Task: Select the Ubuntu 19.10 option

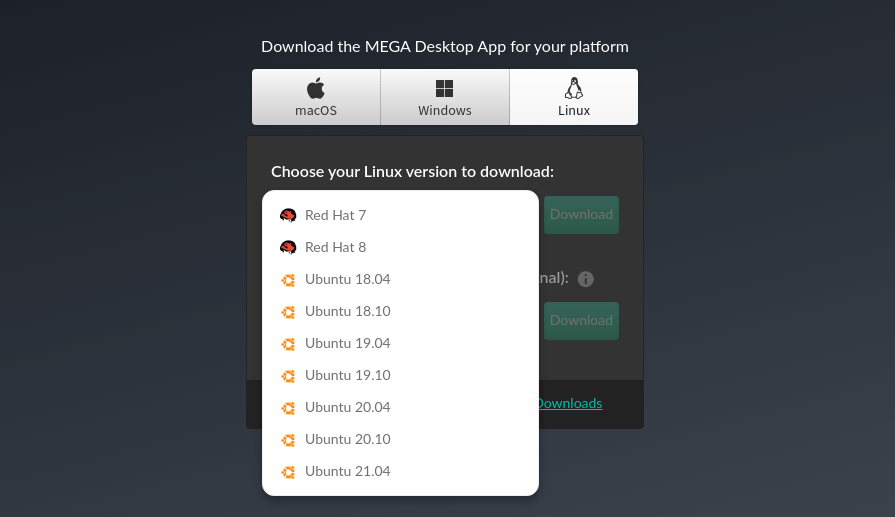Action: (347, 375)
